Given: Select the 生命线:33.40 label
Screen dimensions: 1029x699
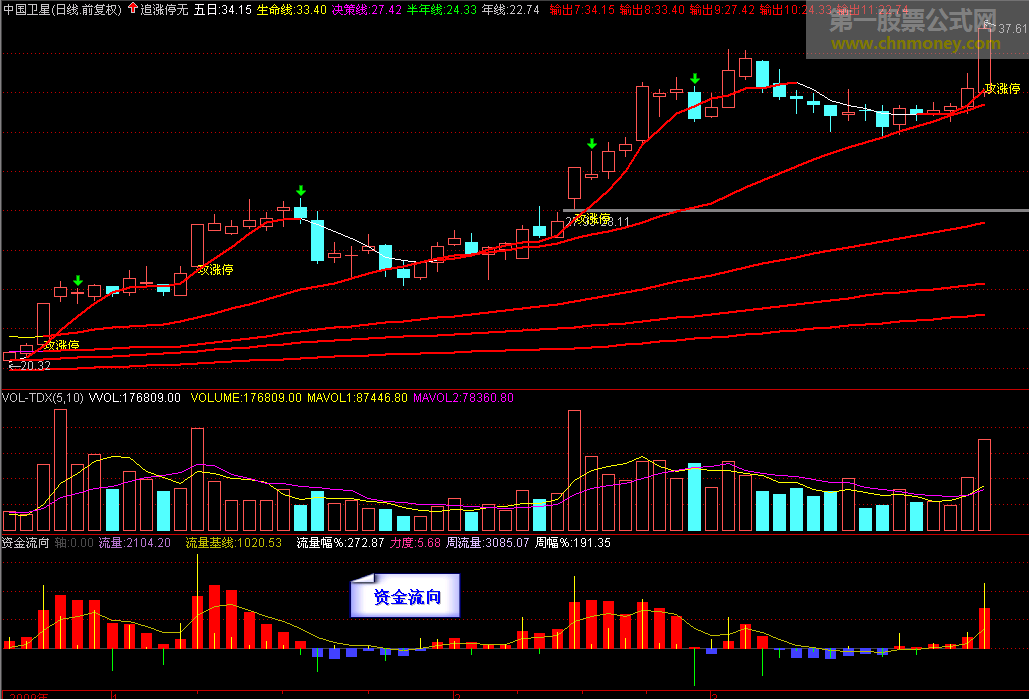Looking at the screenshot, I should [x=291, y=10].
